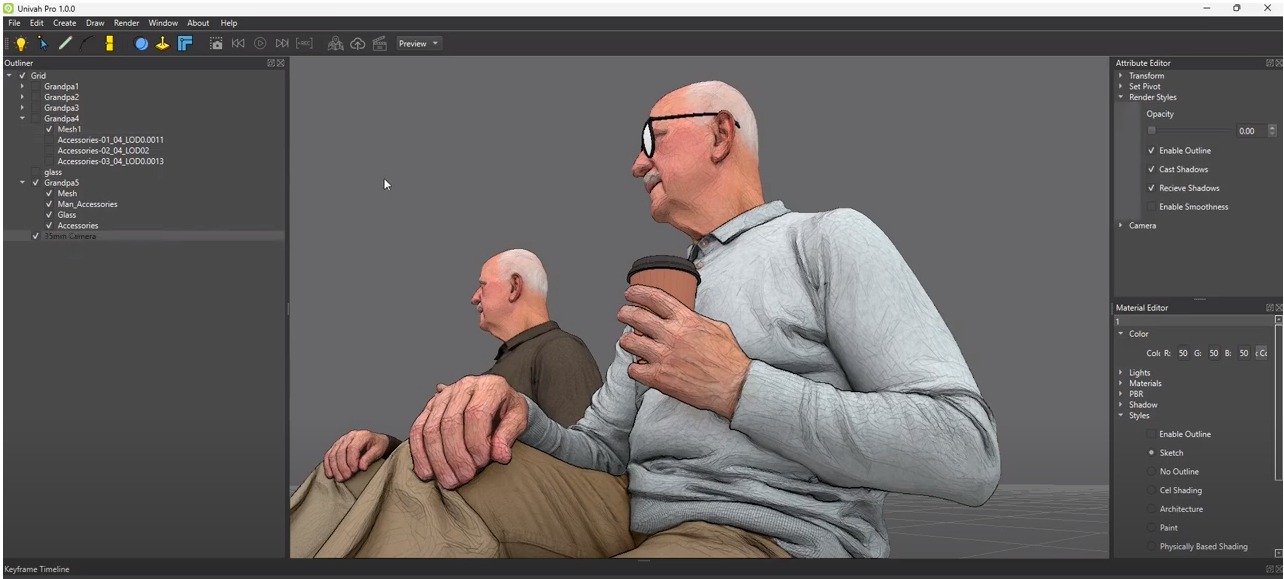Click the Opacity slider handle
Screen dimensions: 1284x579
click(x=1151, y=131)
